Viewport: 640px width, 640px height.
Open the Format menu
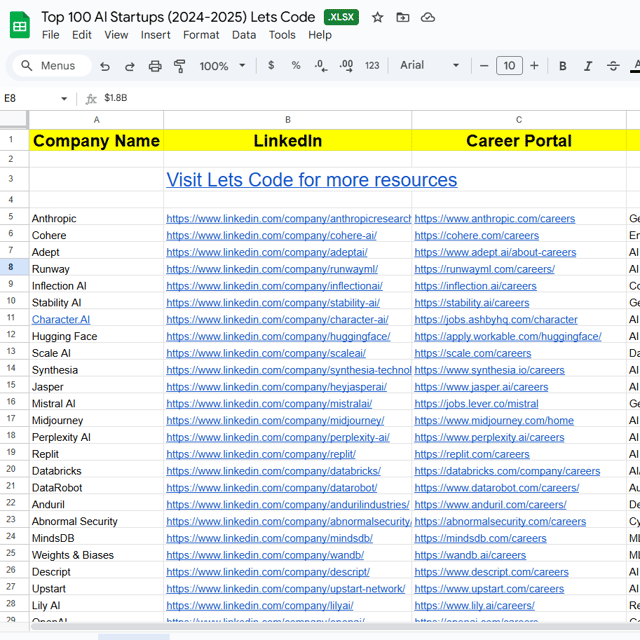tap(201, 35)
